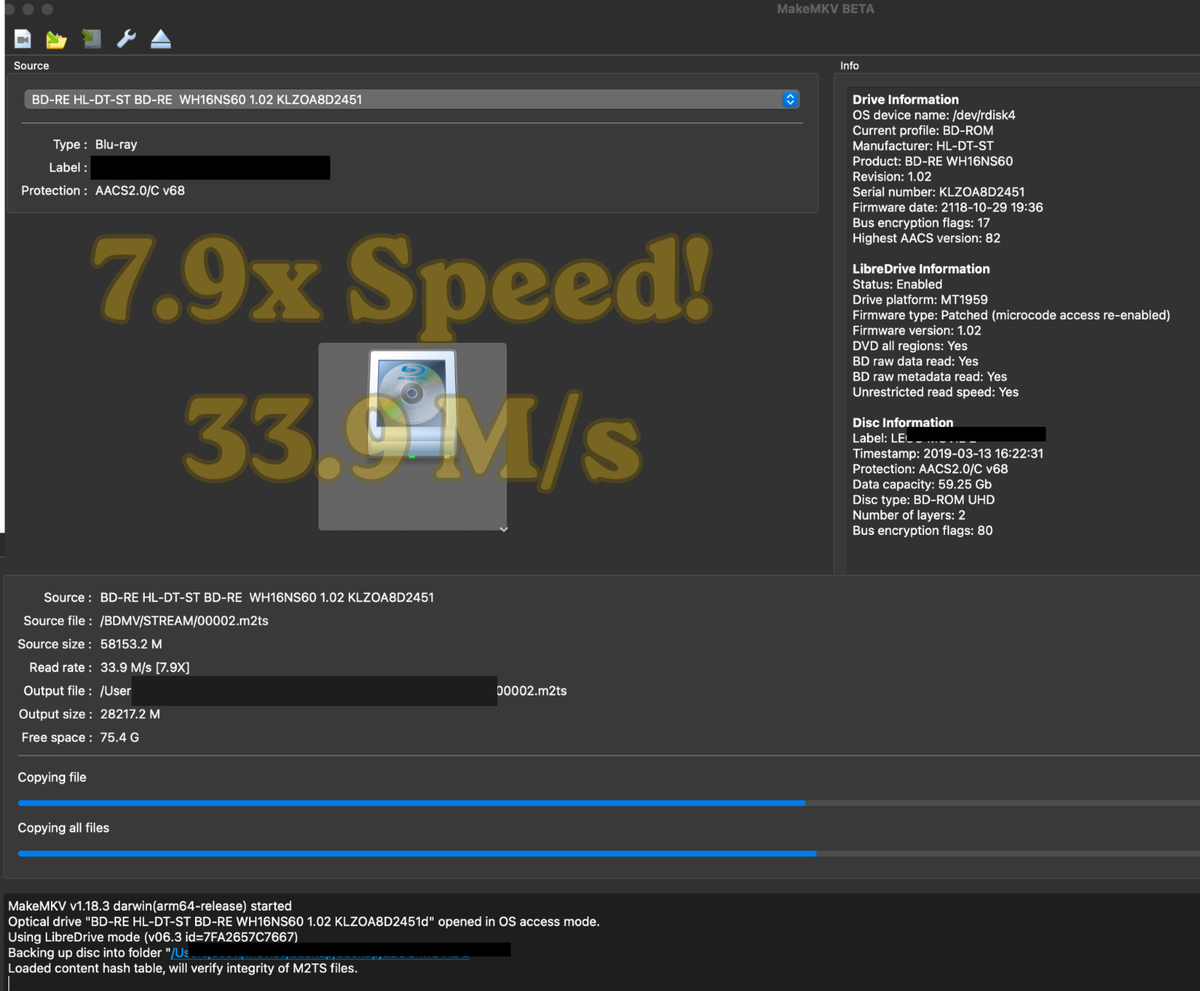Click Protection AACS2.0/C v68 in Source panel

(140, 190)
